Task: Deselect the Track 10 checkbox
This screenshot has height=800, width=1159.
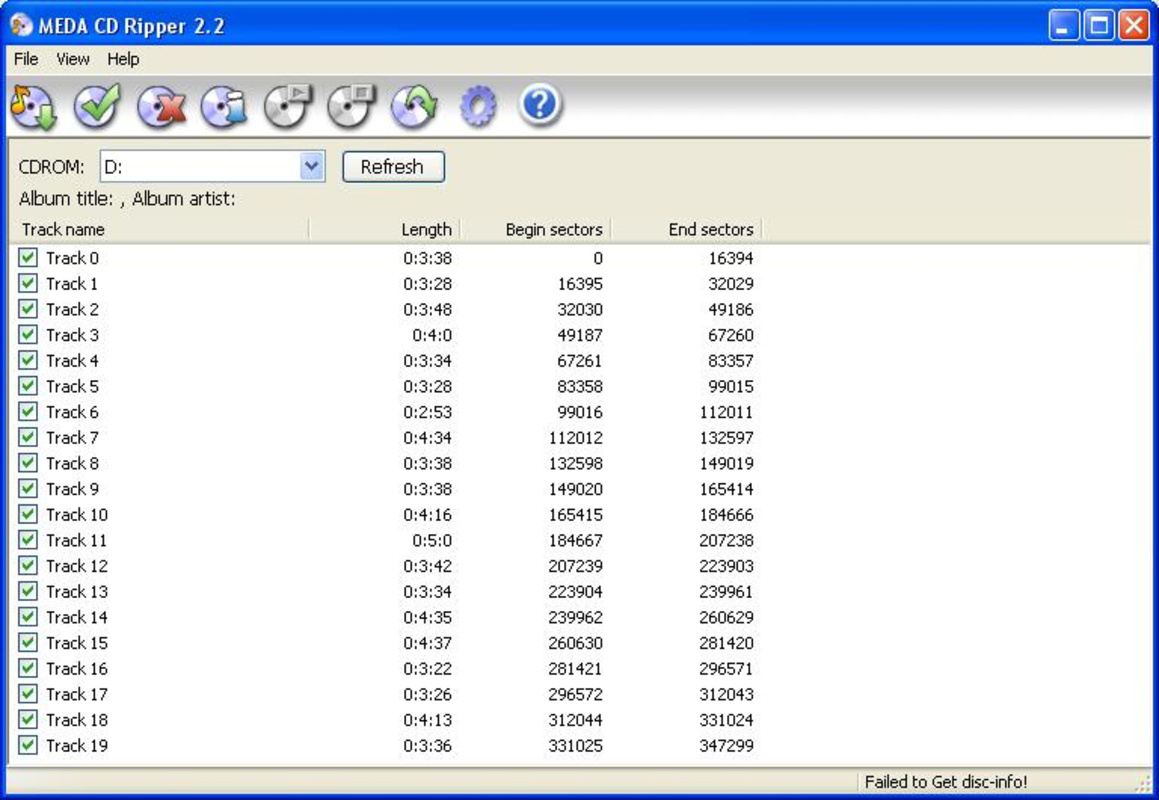Action: (28, 514)
